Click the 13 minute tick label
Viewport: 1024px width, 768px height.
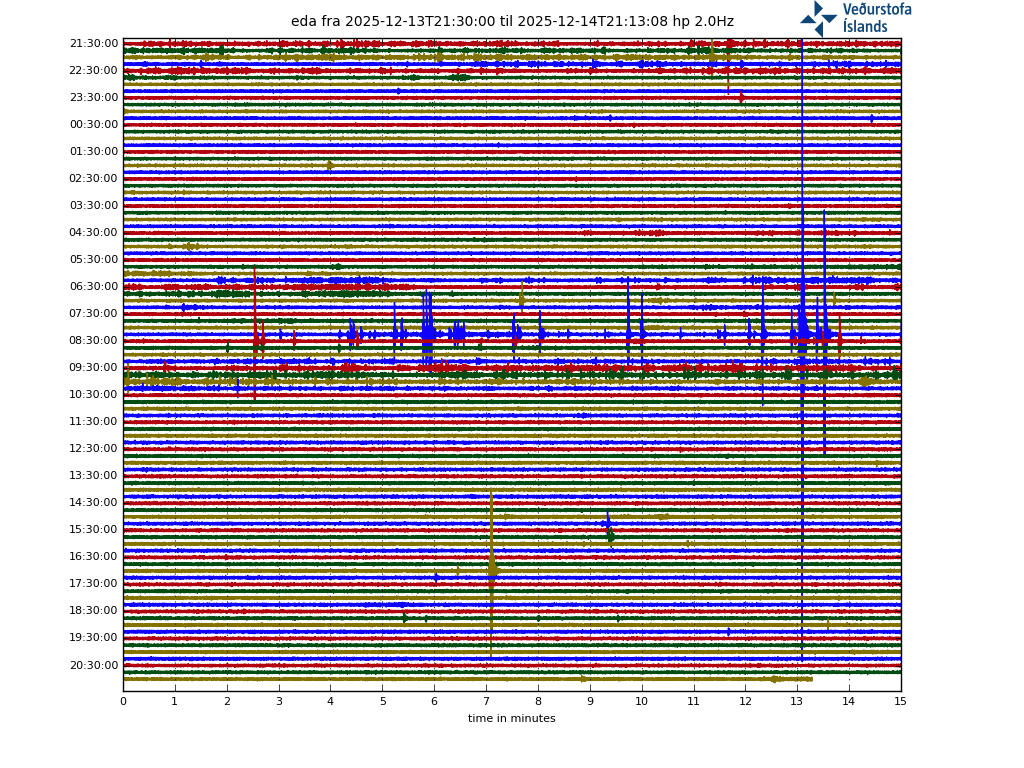pyautogui.click(x=797, y=702)
